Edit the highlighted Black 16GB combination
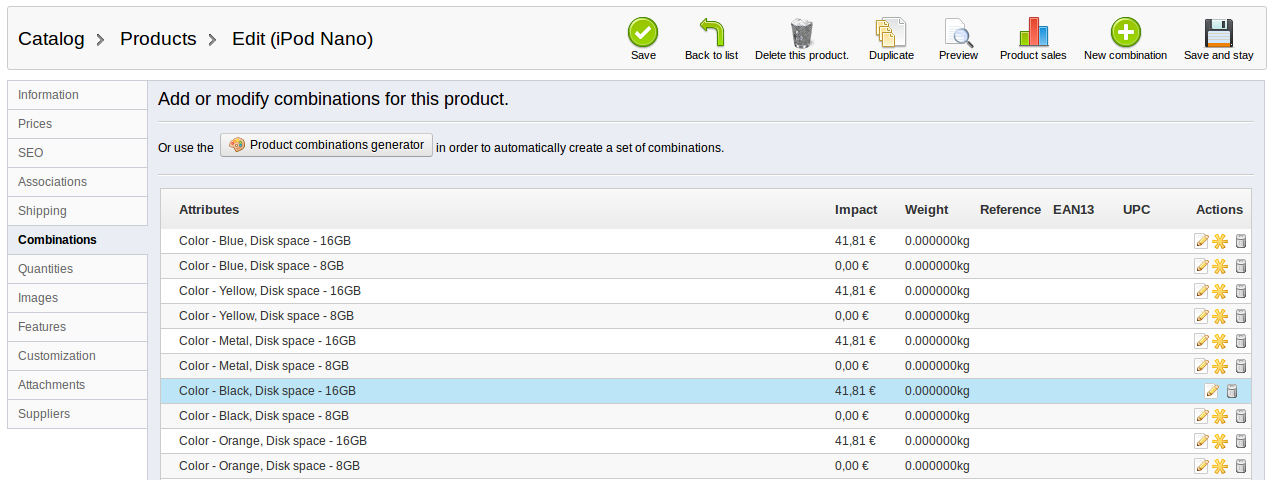Viewport: 1273px width, 480px height. coord(1212,391)
